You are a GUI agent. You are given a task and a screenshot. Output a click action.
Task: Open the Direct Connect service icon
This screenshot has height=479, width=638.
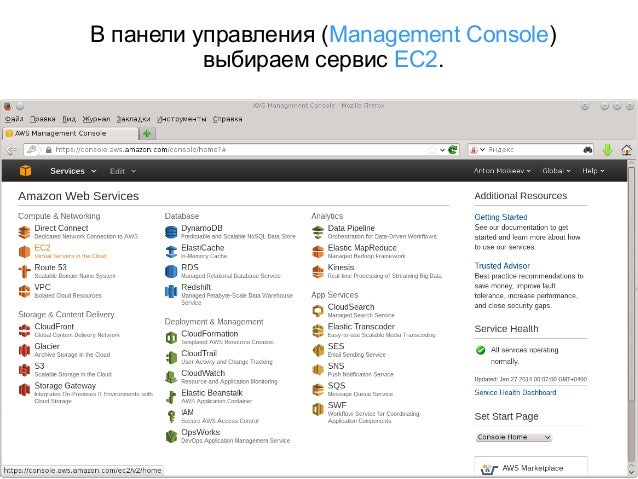pos(24,232)
